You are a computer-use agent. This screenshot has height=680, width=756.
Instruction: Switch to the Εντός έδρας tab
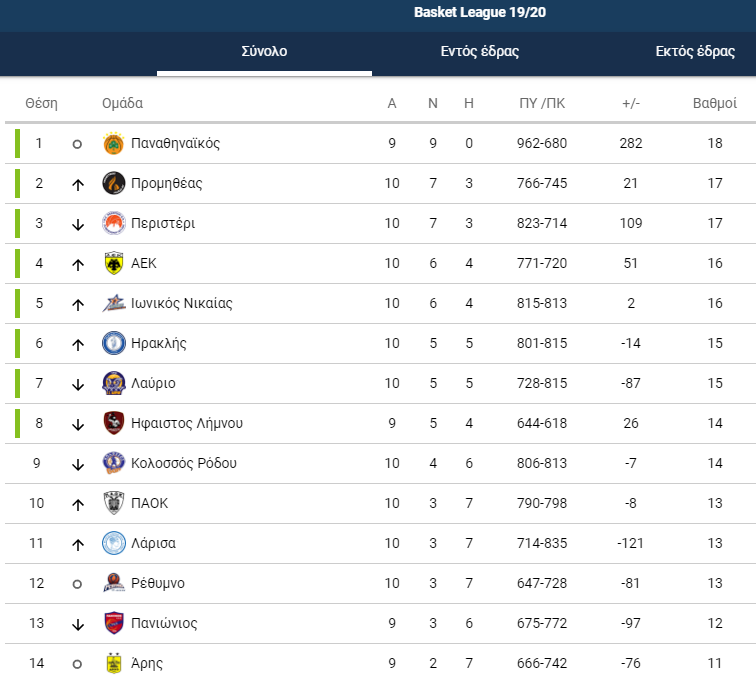pyautogui.click(x=480, y=51)
